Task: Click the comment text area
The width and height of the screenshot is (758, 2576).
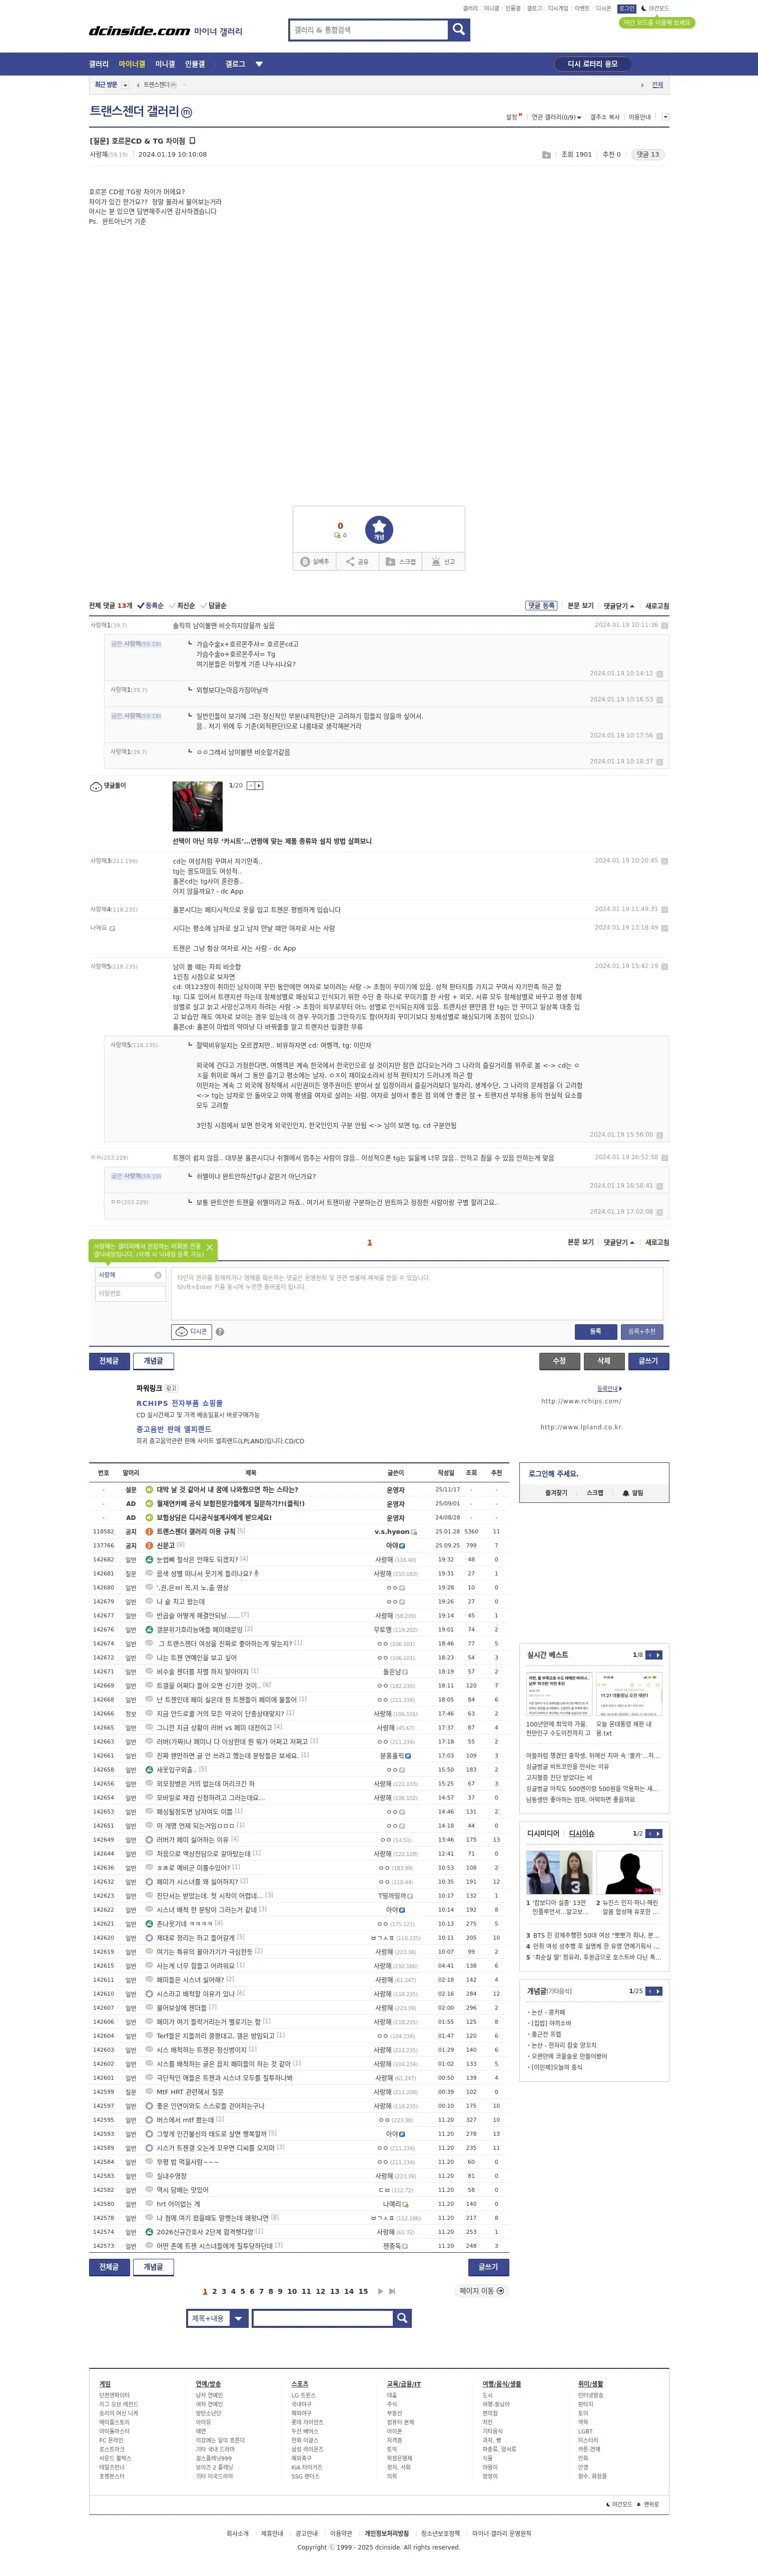Action: click(417, 1294)
